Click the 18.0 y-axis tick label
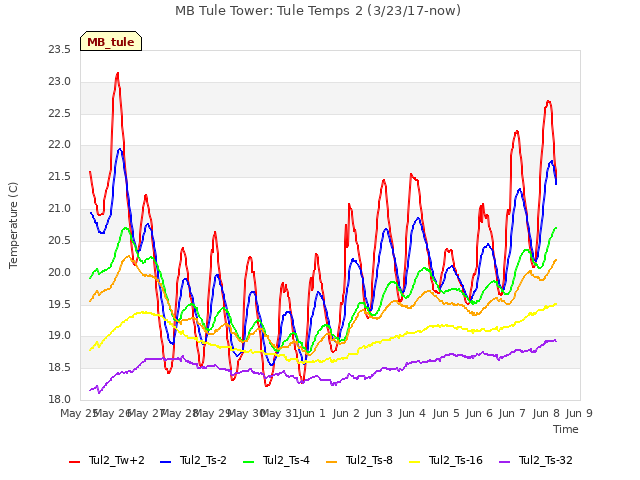The height and width of the screenshot is (480, 640). 60,400
